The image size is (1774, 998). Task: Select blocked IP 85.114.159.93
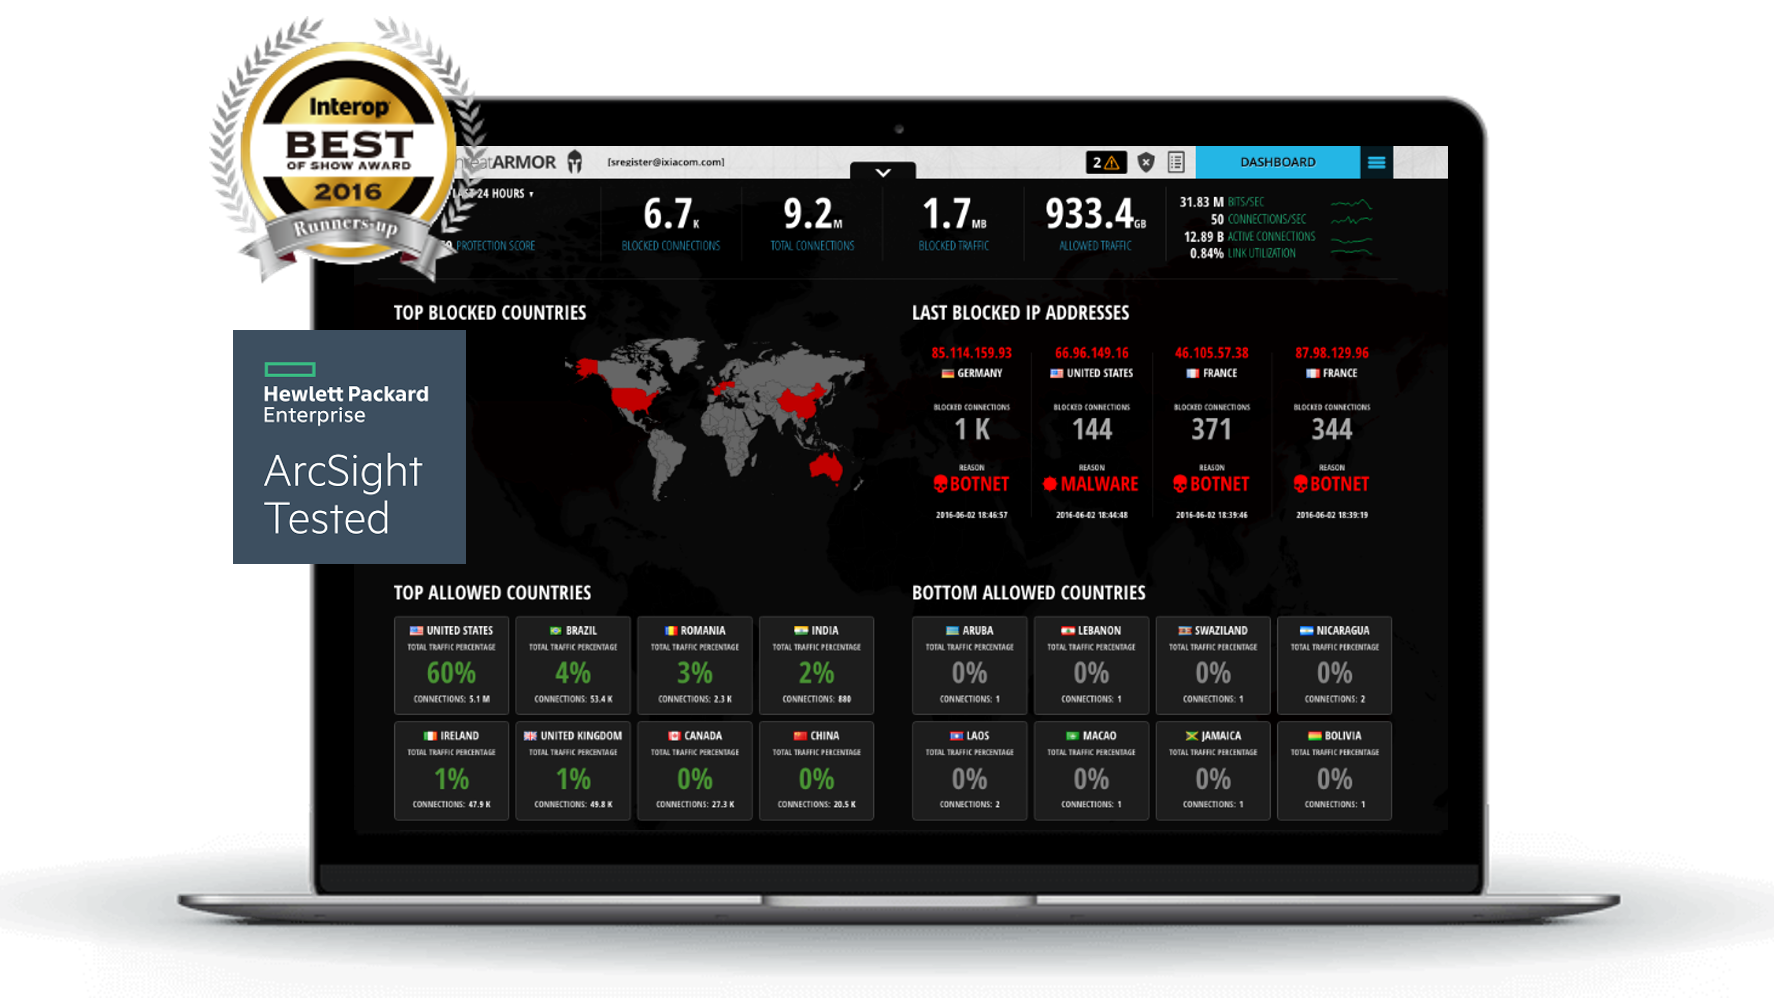(x=971, y=353)
